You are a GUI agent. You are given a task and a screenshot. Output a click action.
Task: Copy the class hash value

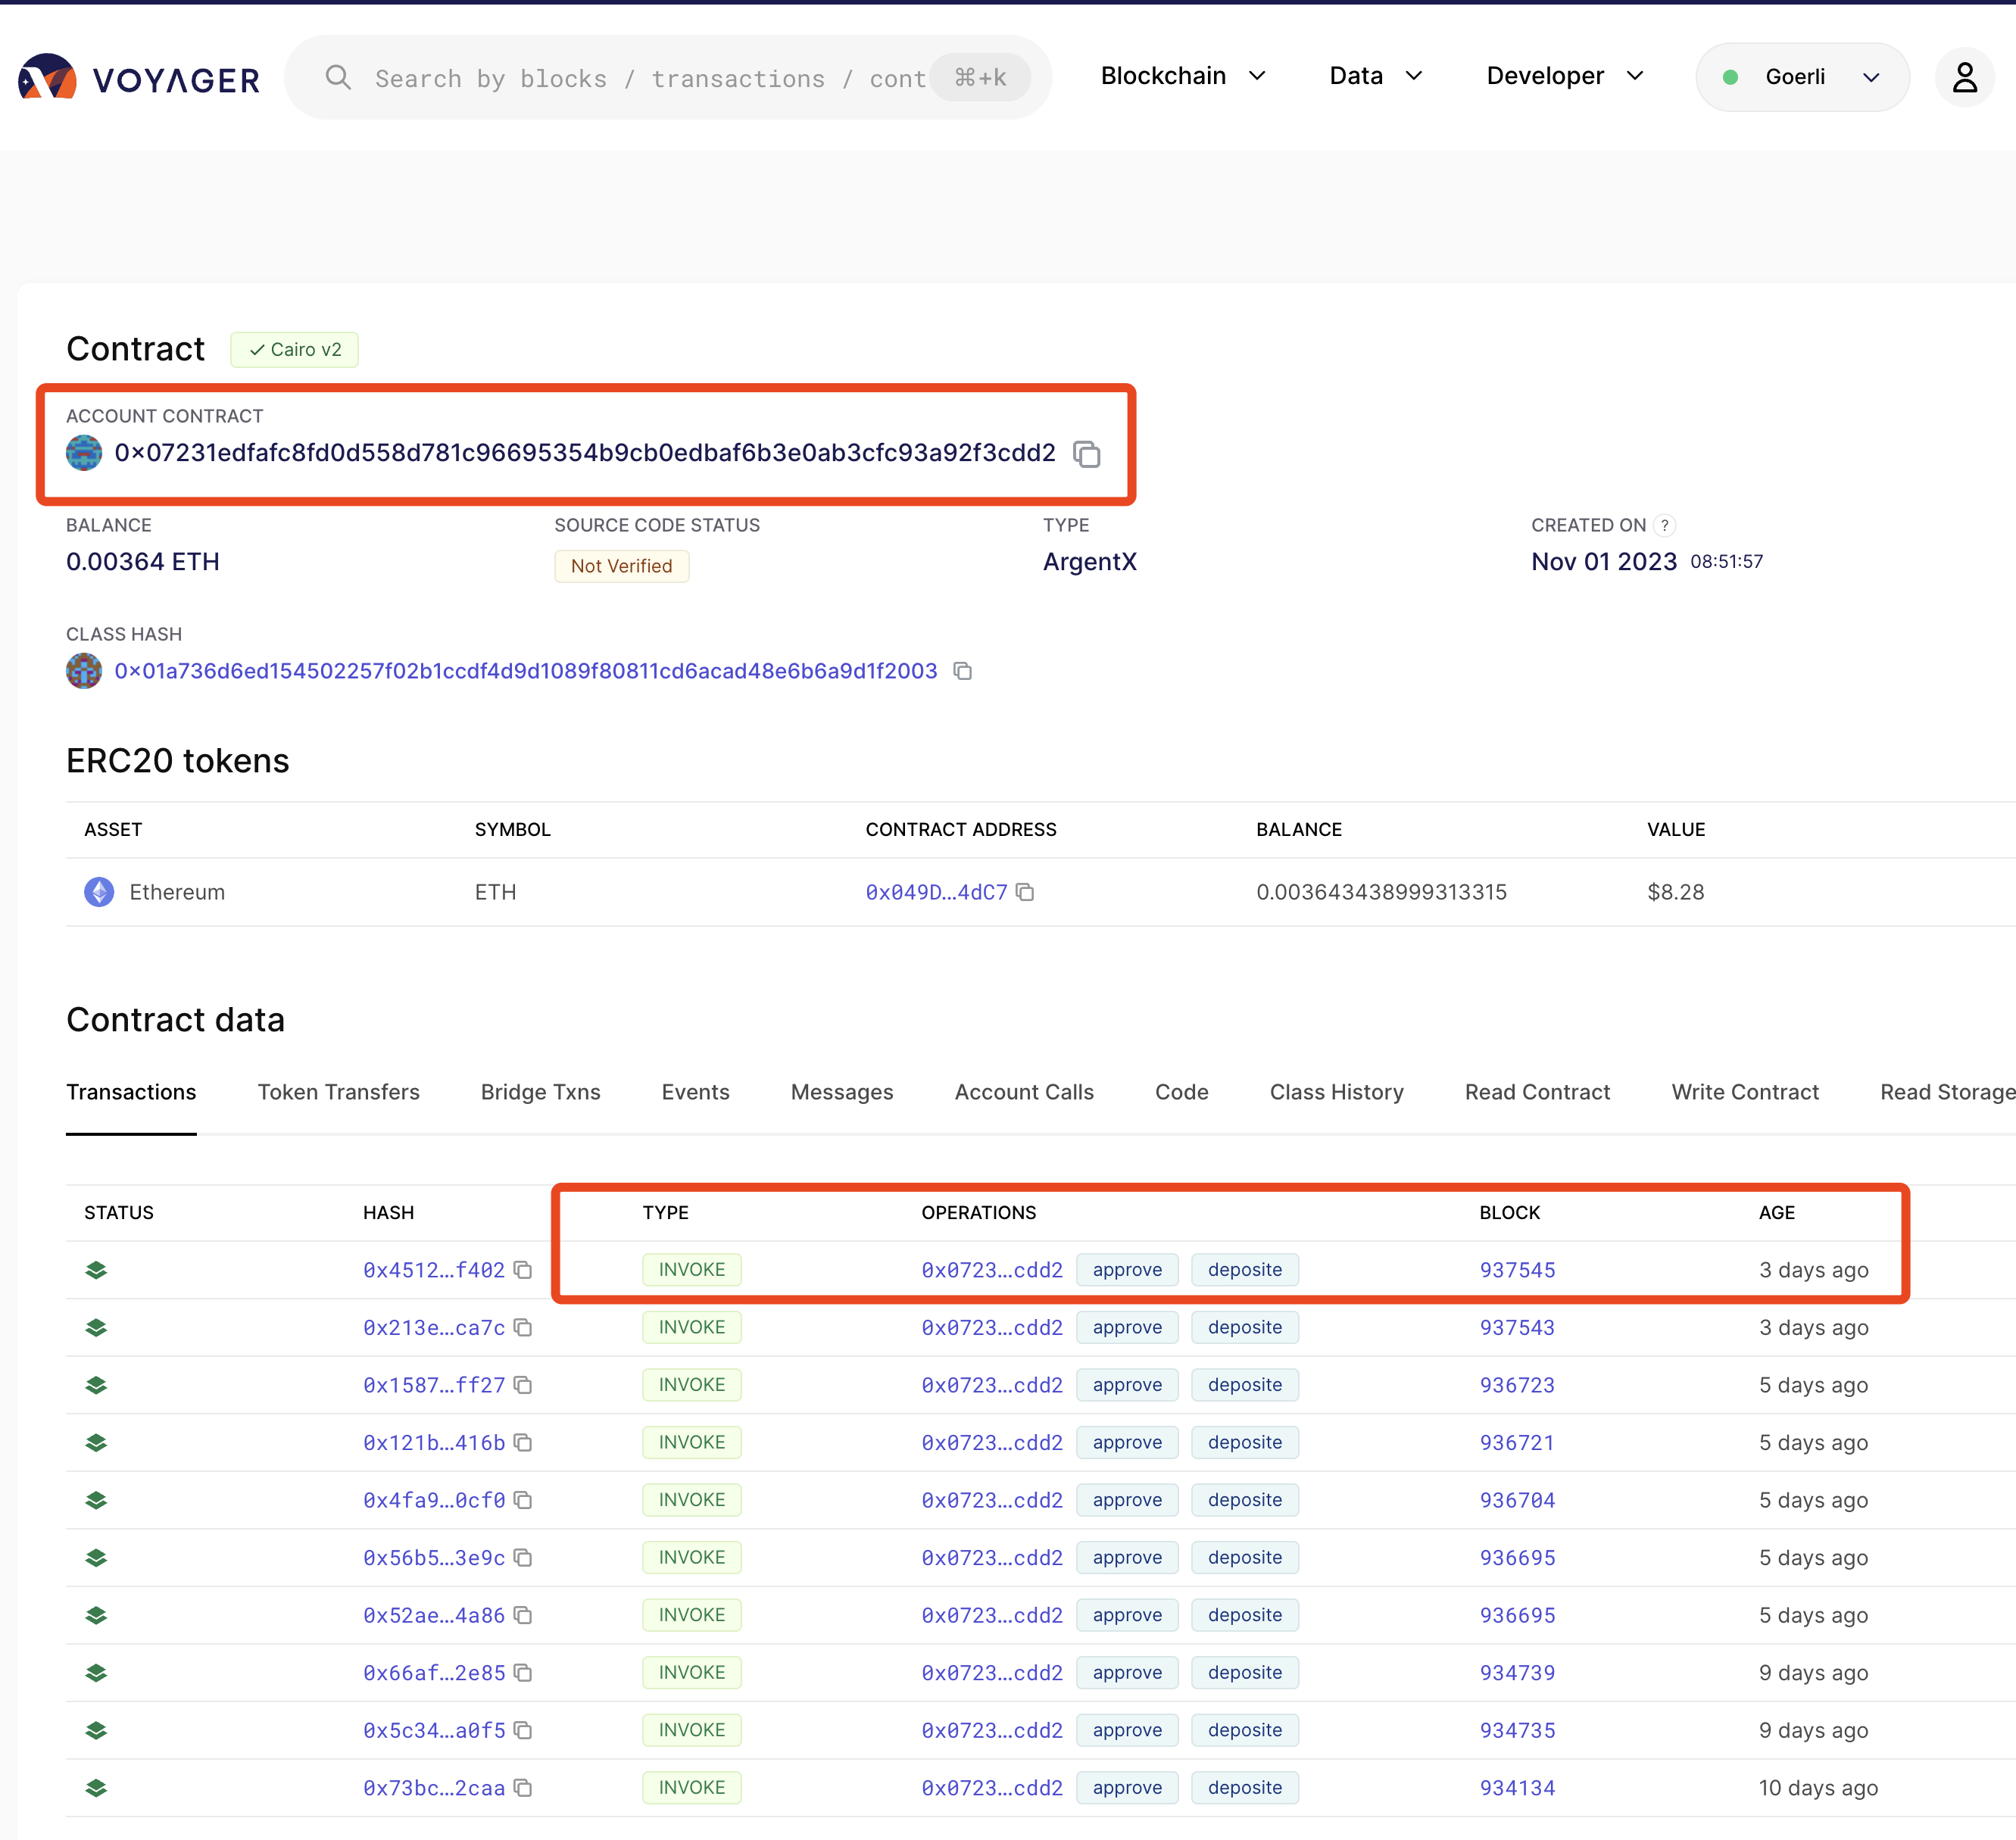(962, 671)
